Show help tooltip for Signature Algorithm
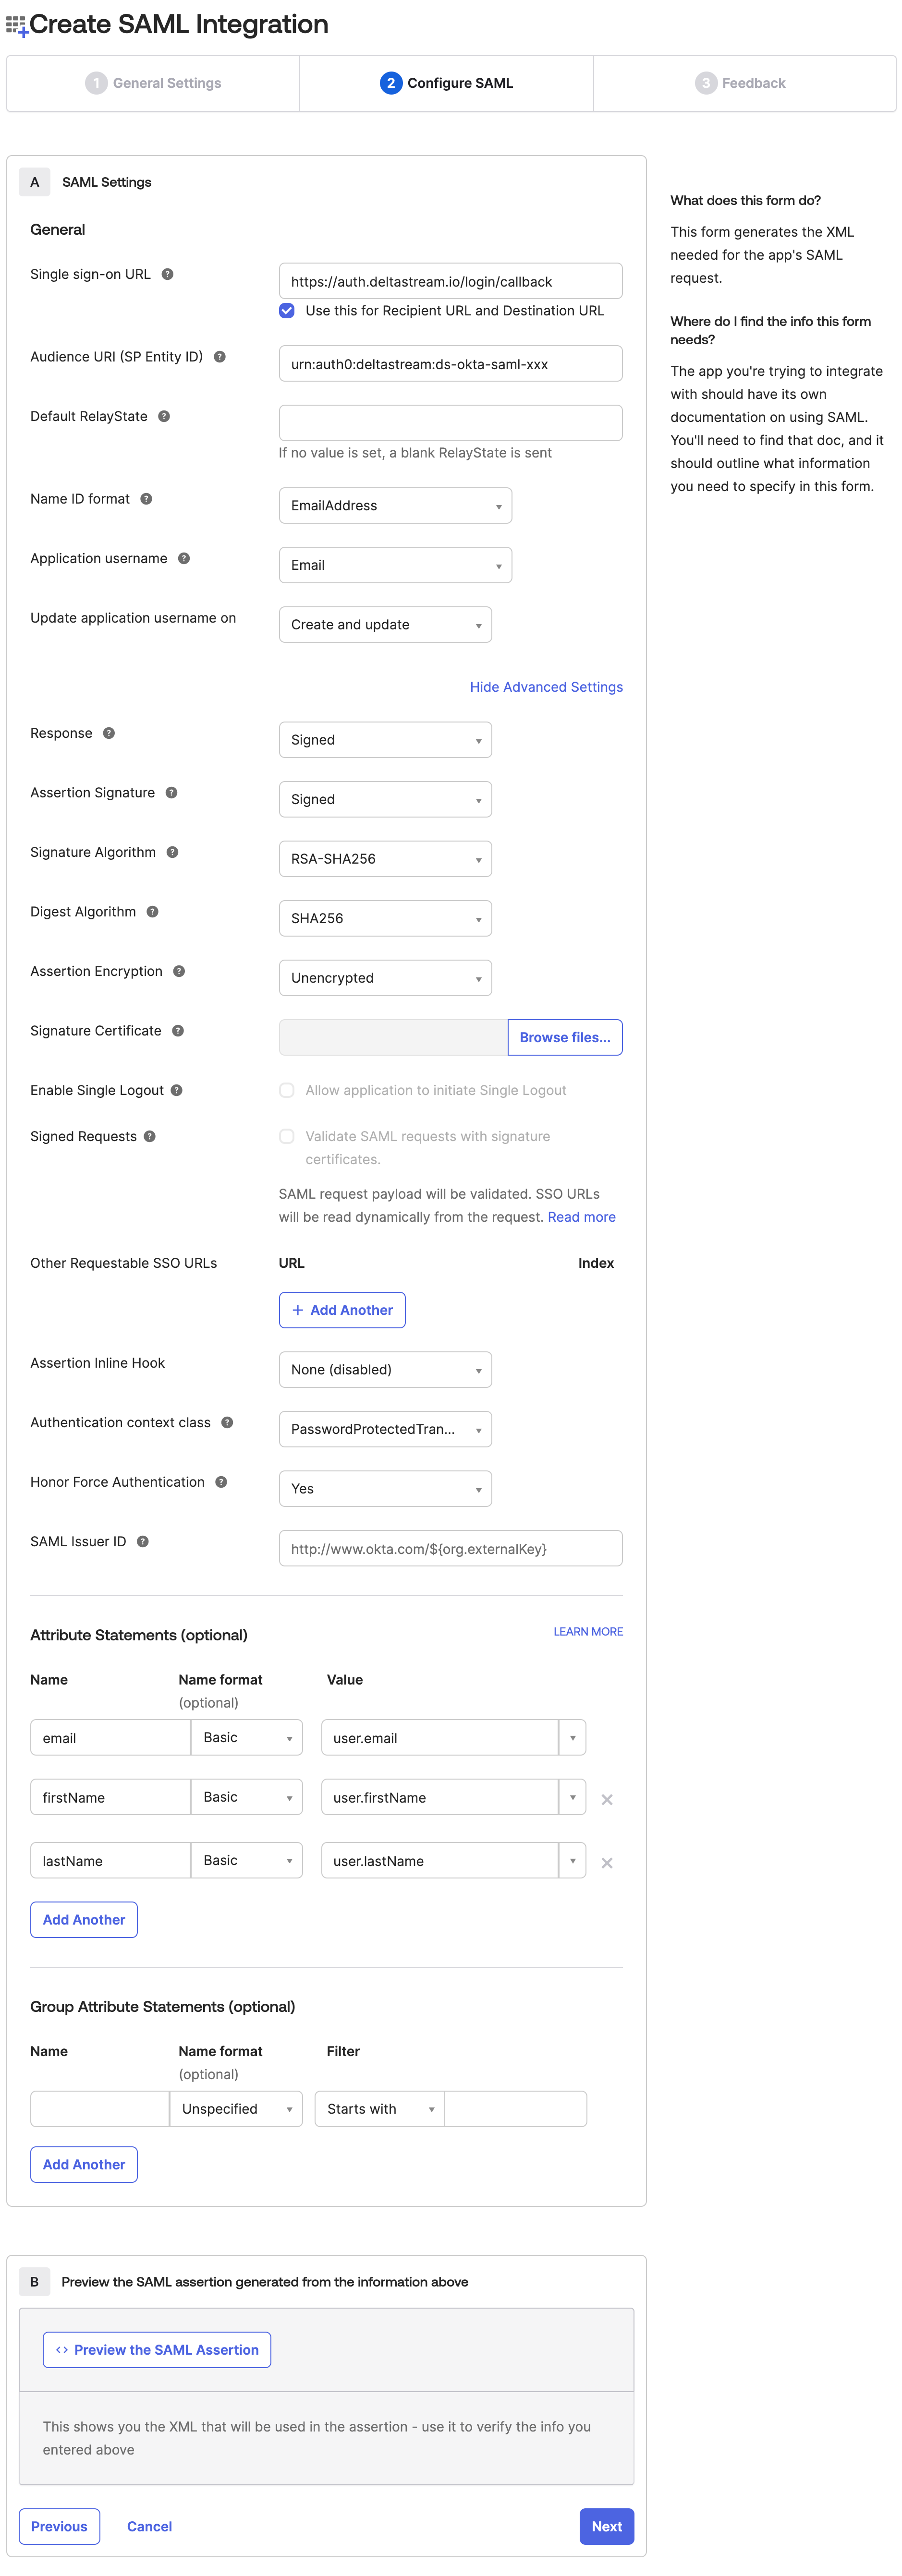This screenshot has width=902, height=2576. pos(173,852)
